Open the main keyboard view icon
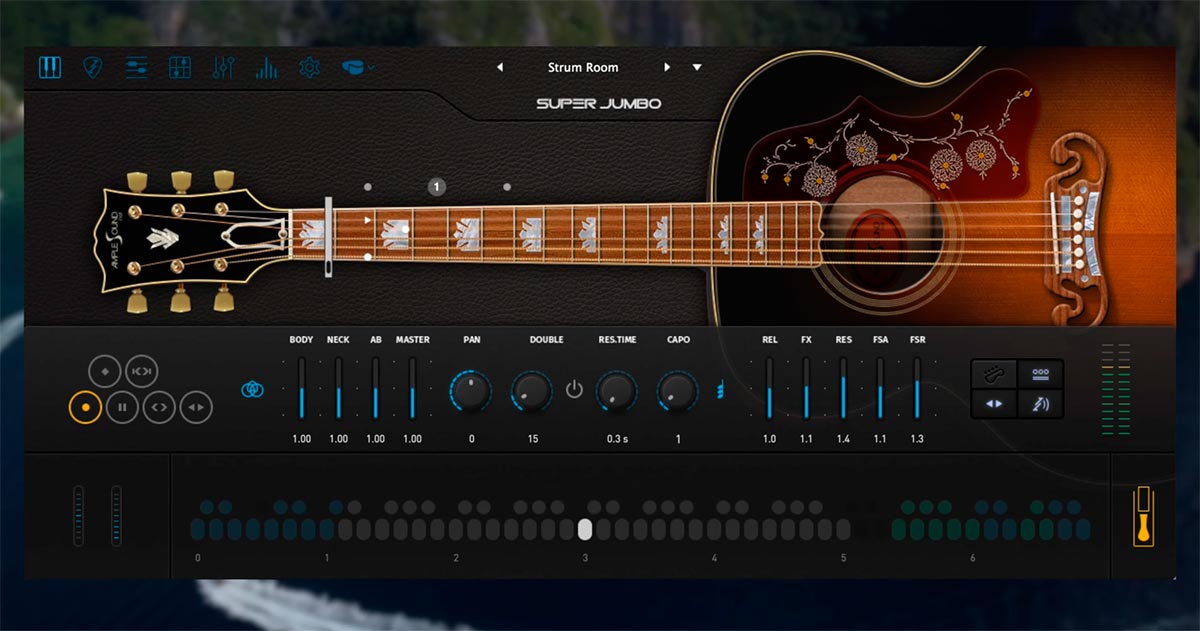Screen dimensions: 1200x631 50,68
